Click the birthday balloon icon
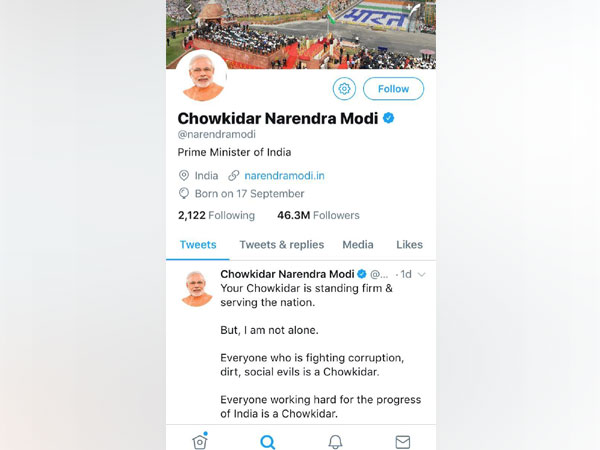600x450 pixels. coord(184,194)
